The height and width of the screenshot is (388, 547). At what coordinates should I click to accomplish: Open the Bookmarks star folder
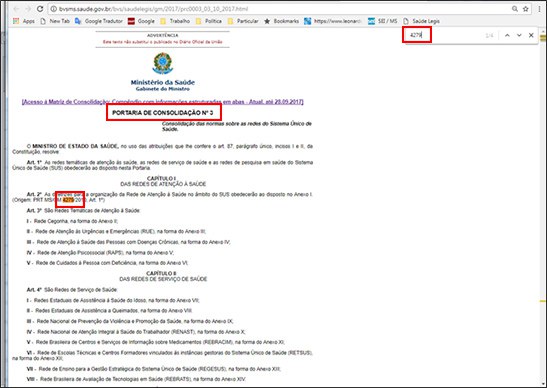click(x=281, y=21)
